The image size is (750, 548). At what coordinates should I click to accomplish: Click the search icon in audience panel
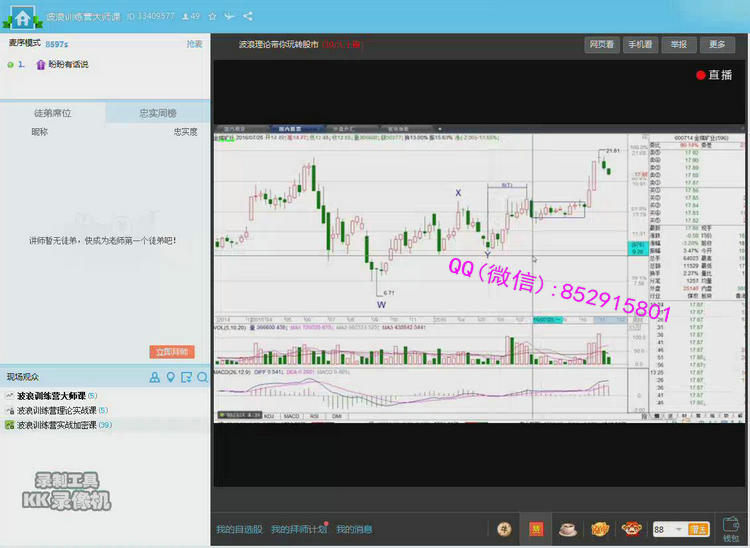pos(202,377)
